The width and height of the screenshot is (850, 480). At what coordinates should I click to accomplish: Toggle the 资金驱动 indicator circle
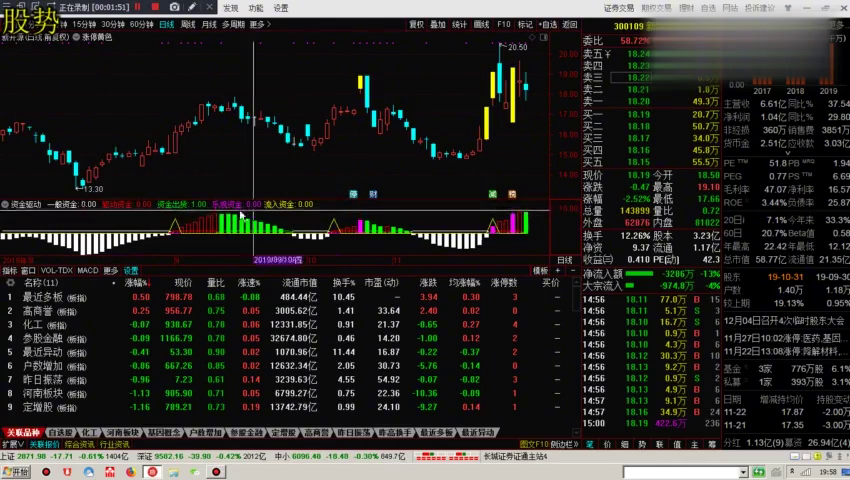coord(5,204)
